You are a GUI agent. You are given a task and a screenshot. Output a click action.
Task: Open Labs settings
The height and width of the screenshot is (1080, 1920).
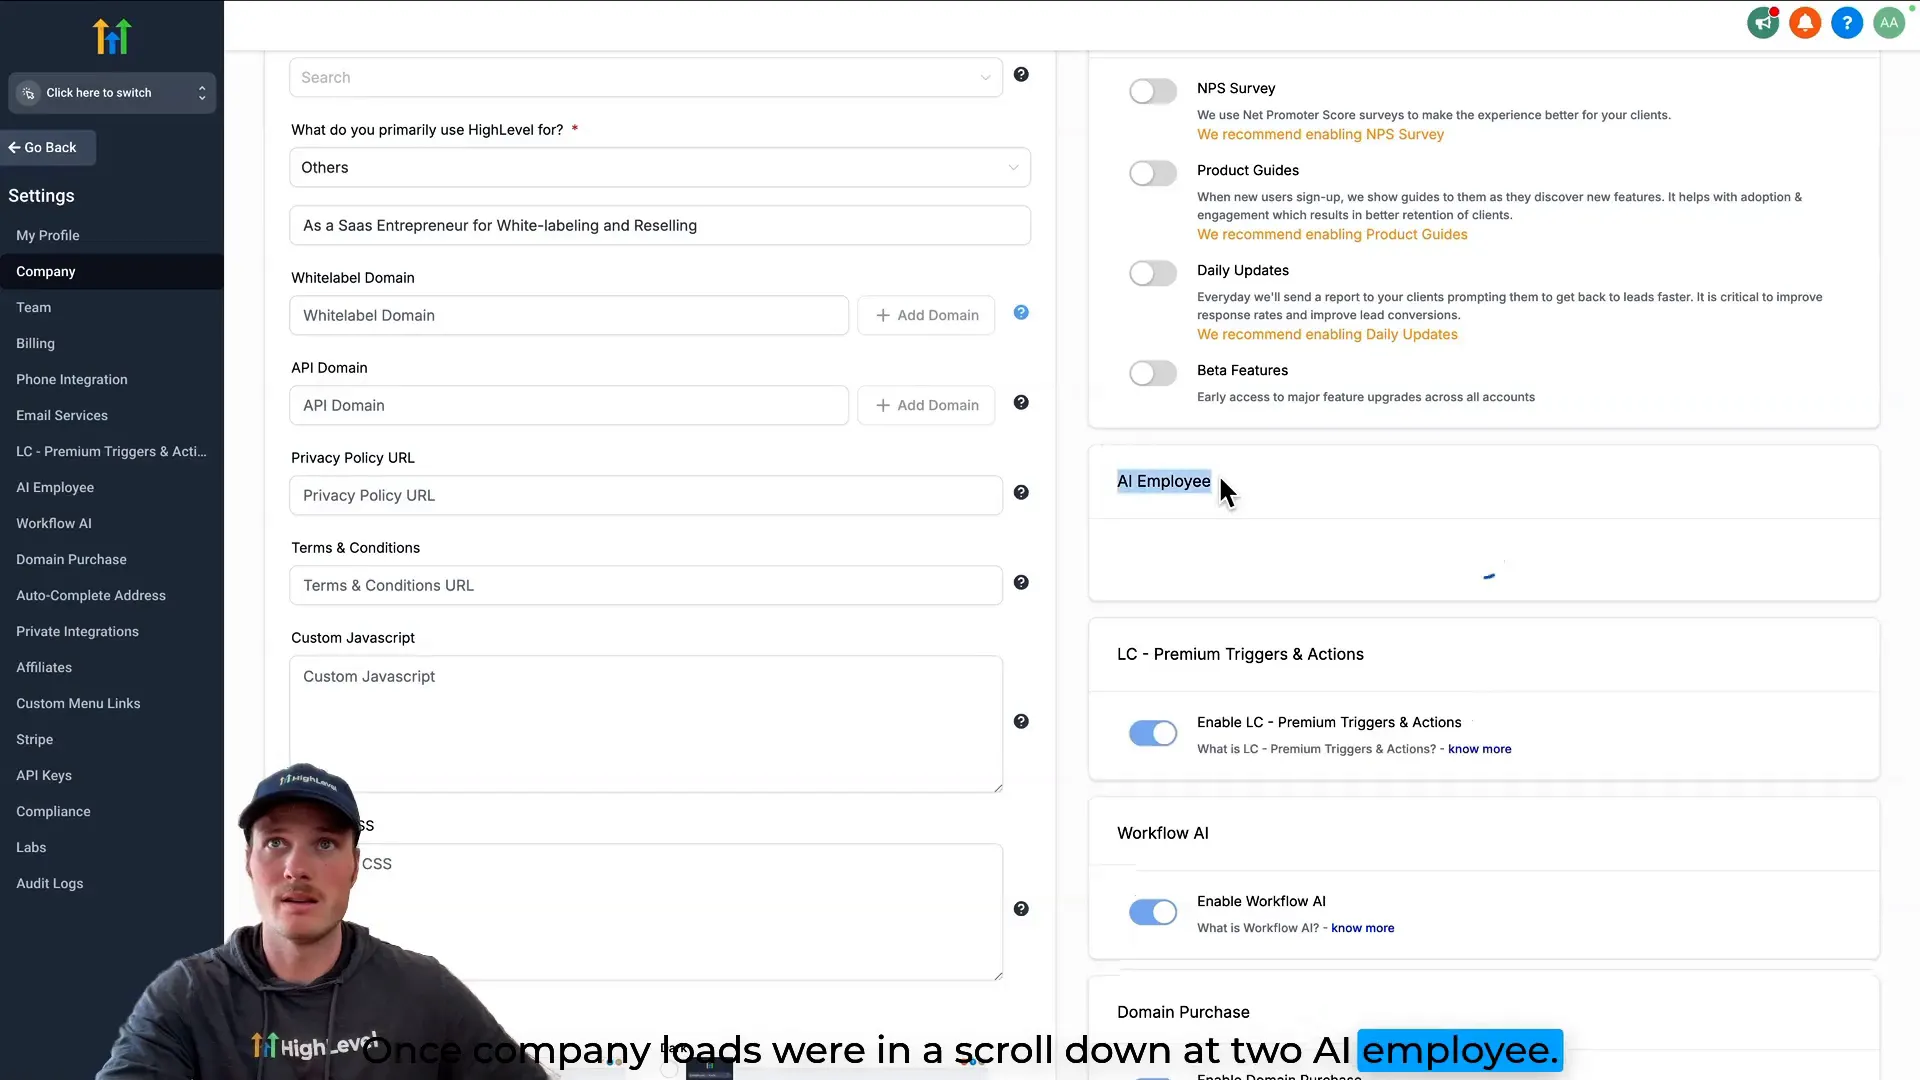(31, 847)
